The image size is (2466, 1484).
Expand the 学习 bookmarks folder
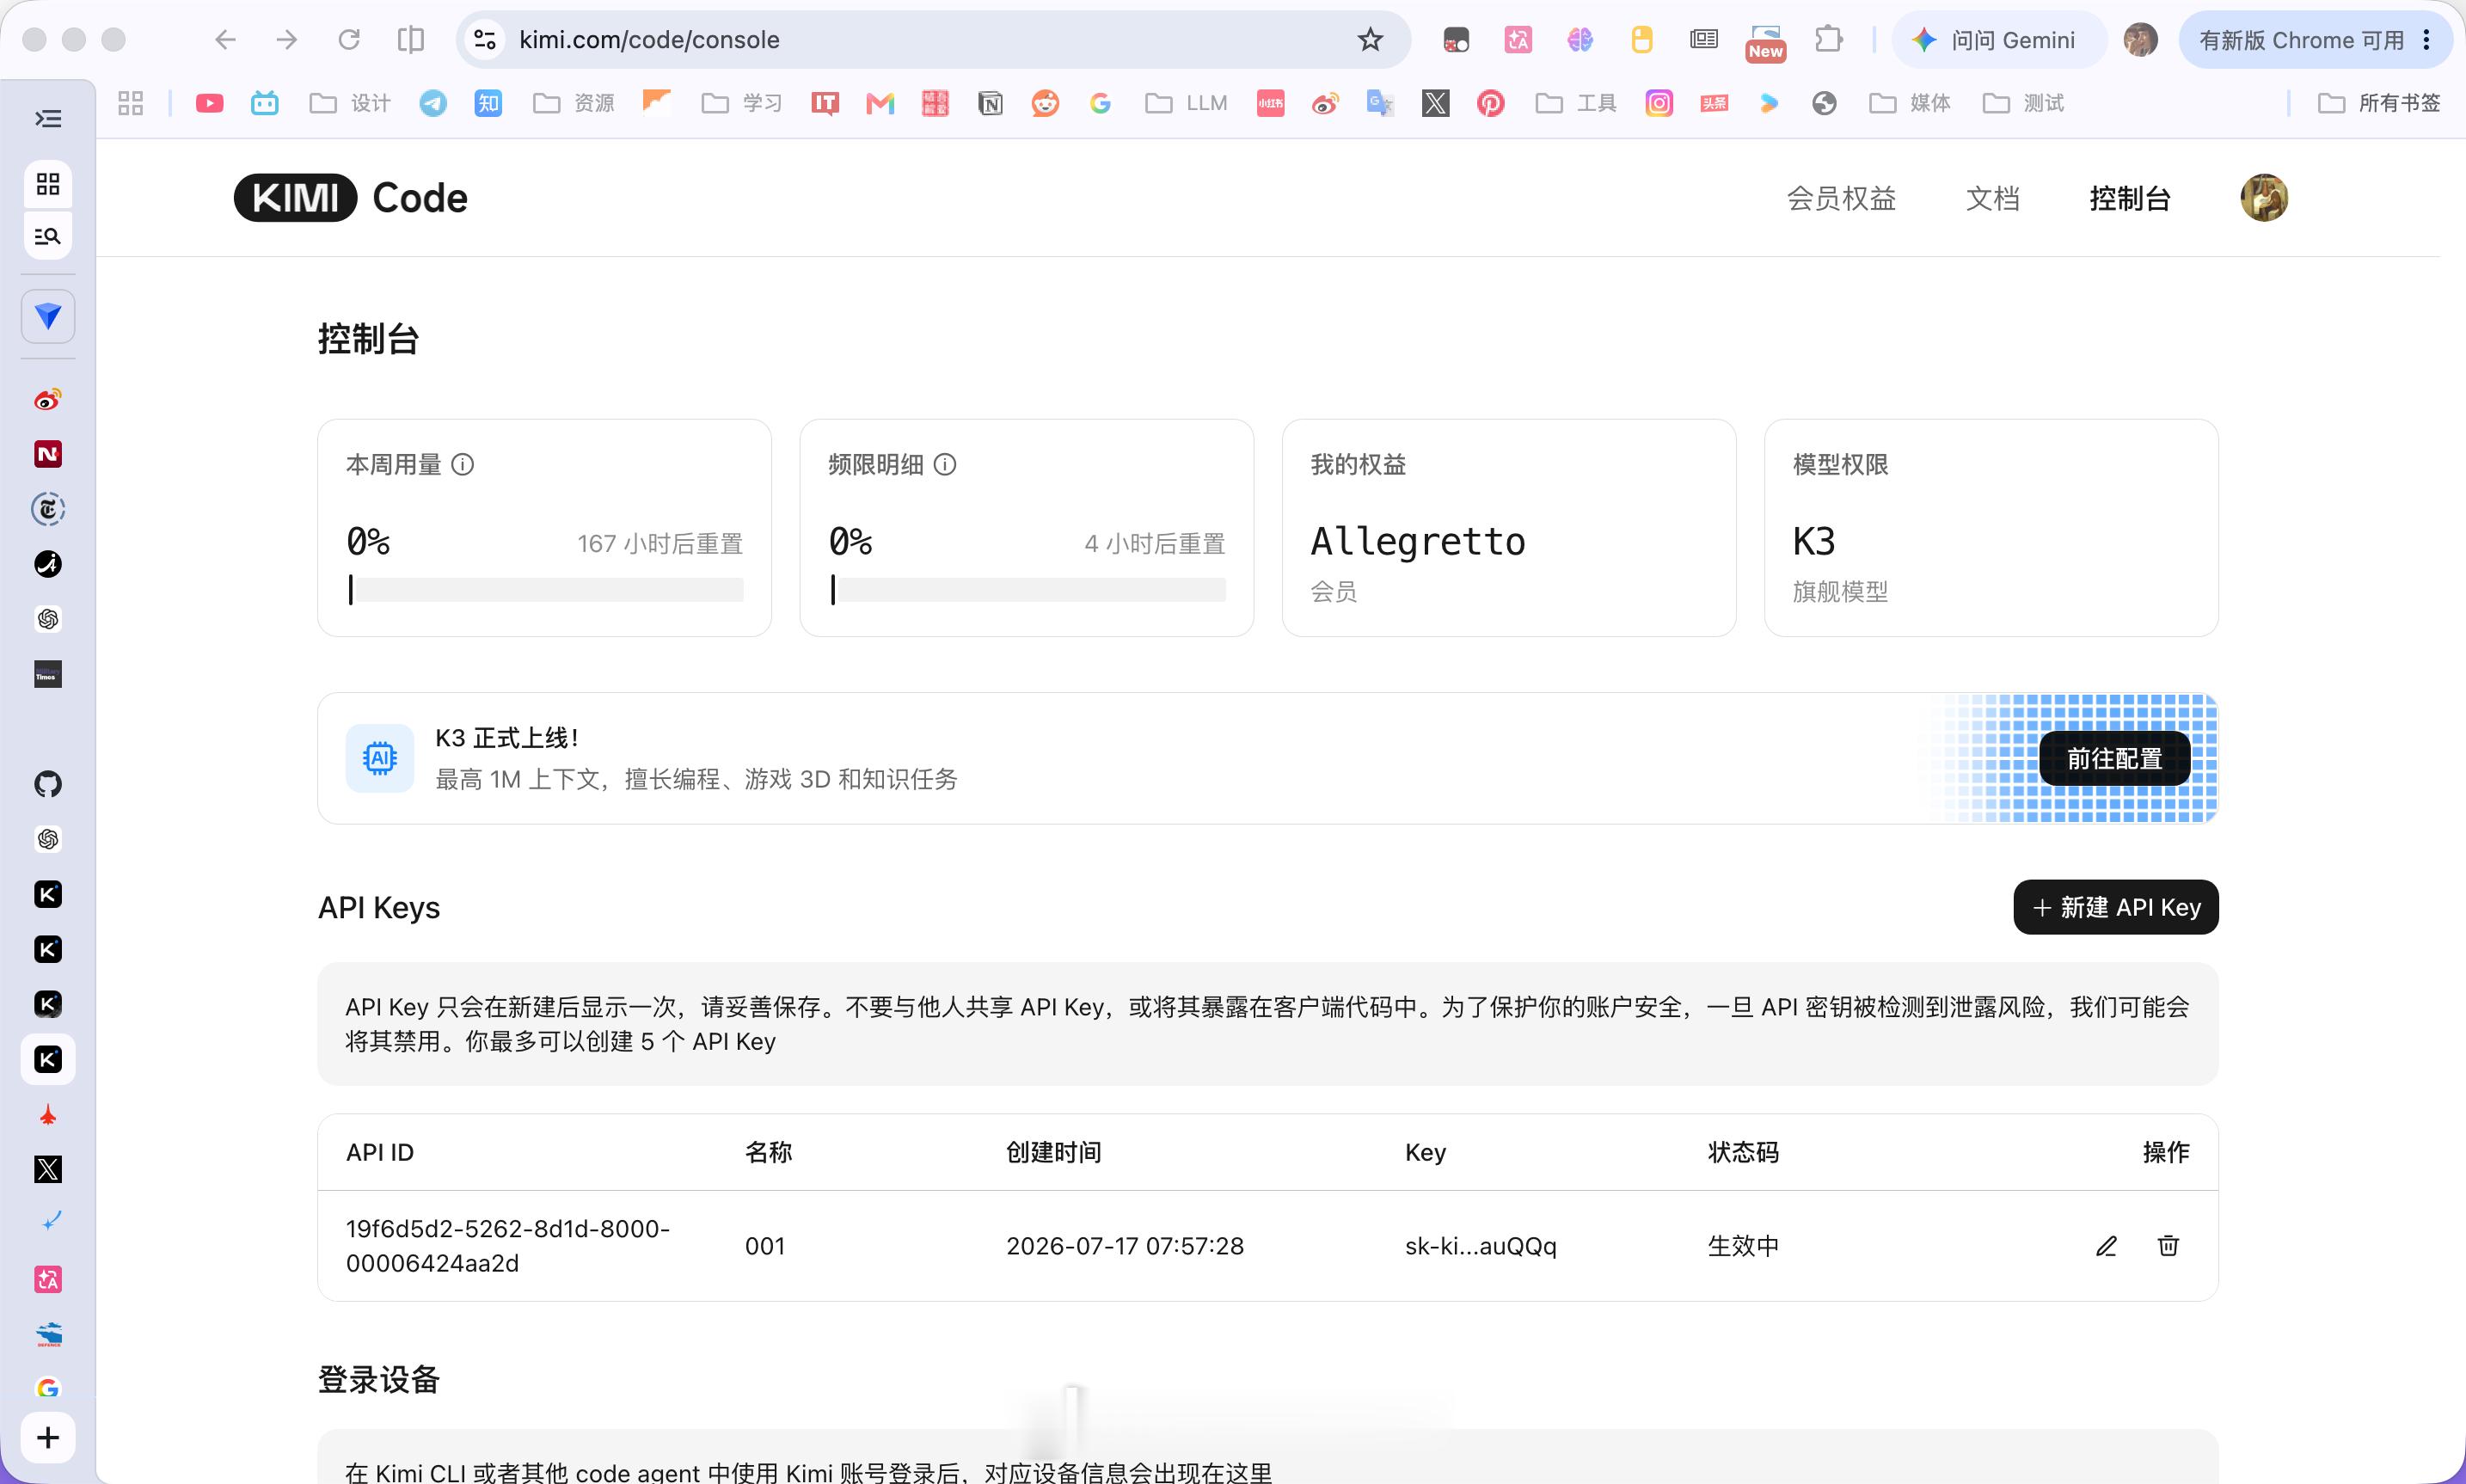(742, 103)
